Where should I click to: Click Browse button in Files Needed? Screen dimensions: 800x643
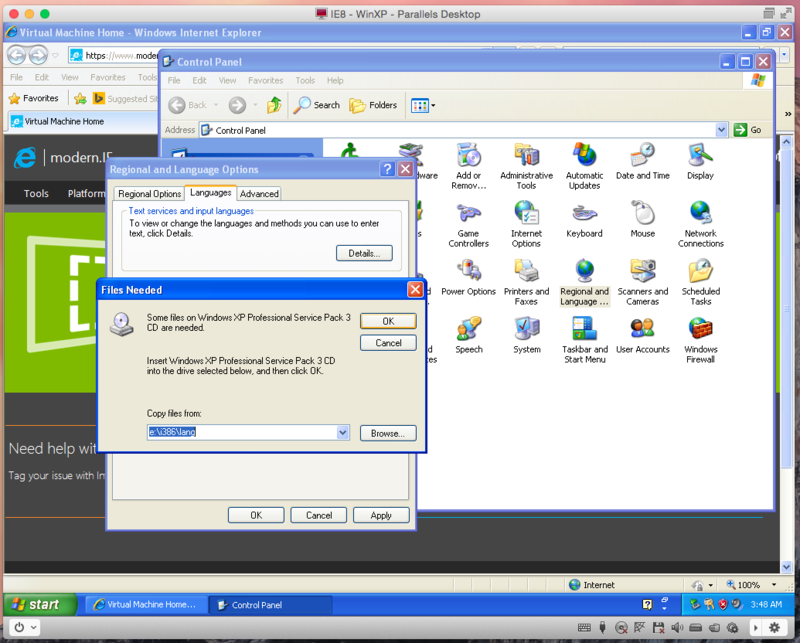(388, 433)
